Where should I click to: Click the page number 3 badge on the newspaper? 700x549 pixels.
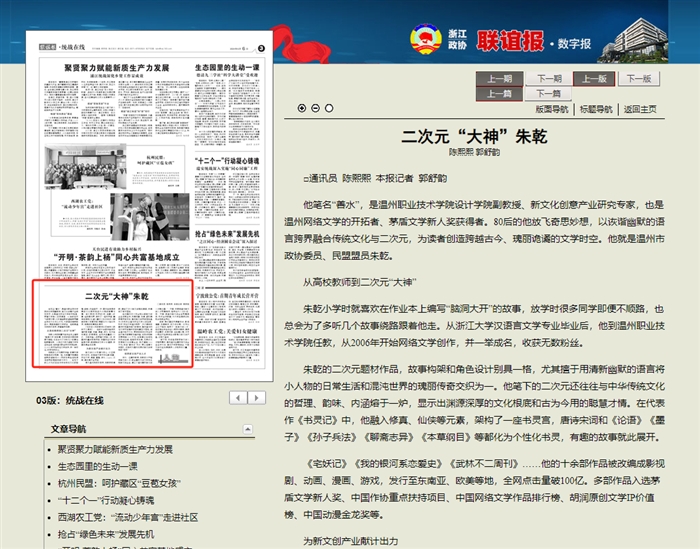click(x=261, y=48)
